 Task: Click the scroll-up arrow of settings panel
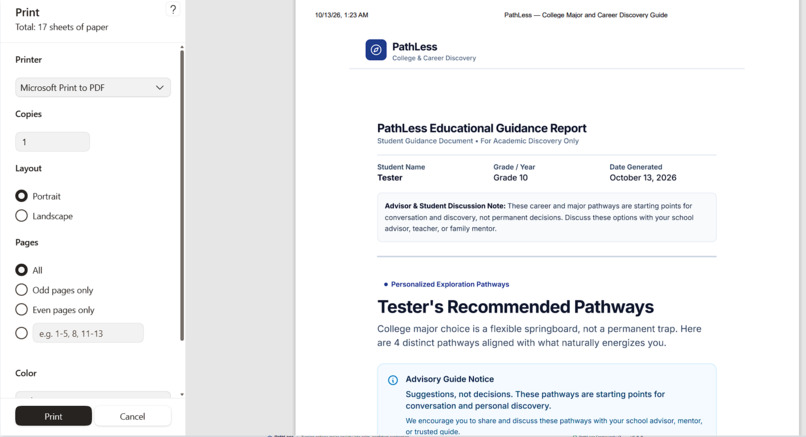point(182,47)
